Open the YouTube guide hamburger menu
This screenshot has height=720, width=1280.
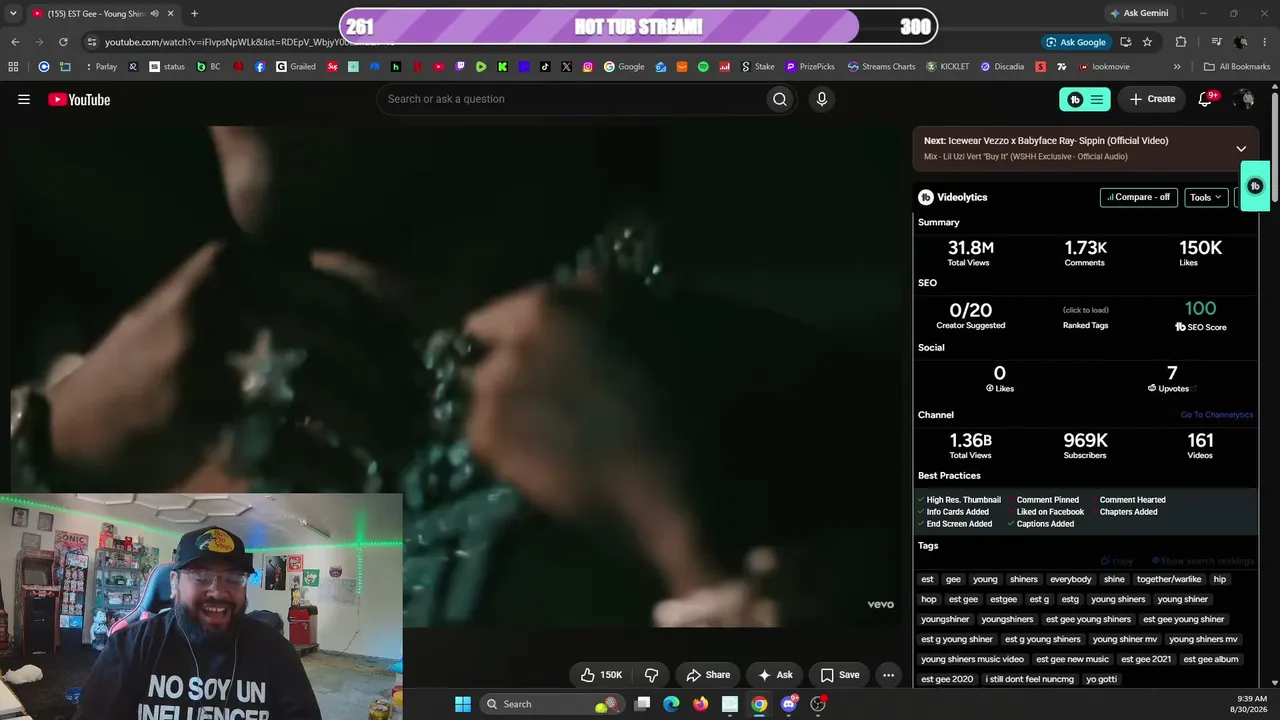pyautogui.click(x=24, y=99)
